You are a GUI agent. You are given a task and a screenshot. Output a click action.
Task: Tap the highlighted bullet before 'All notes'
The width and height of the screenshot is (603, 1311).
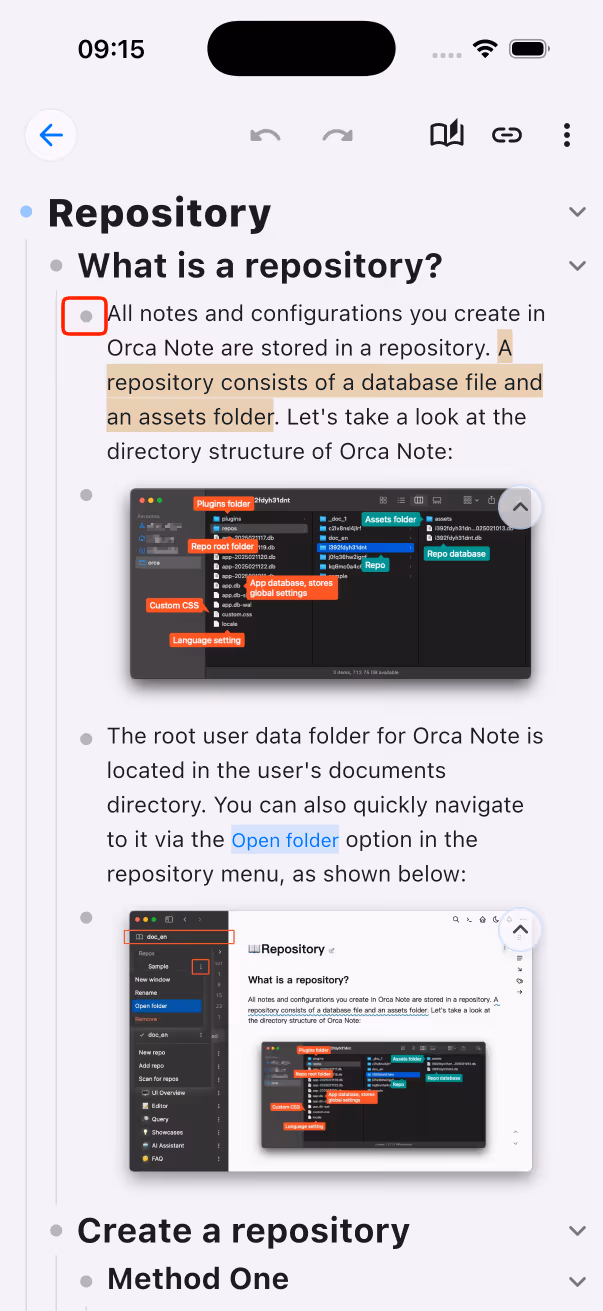(x=86, y=316)
